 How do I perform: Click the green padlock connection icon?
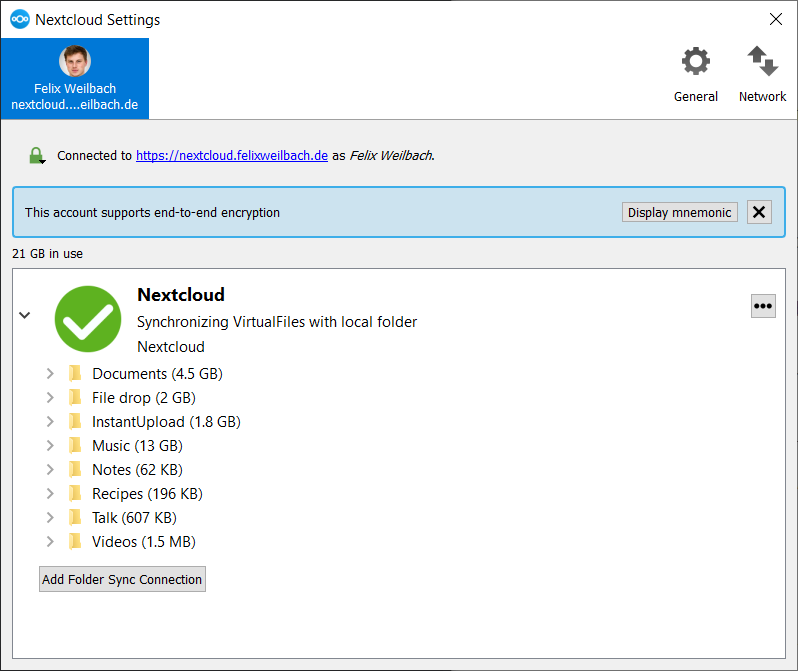coord(36,156)
